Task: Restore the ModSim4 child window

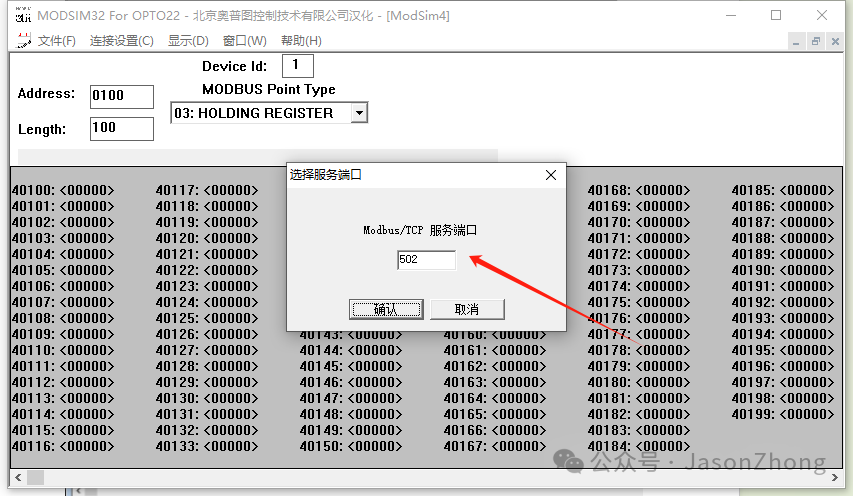Action: coord(815,41)
